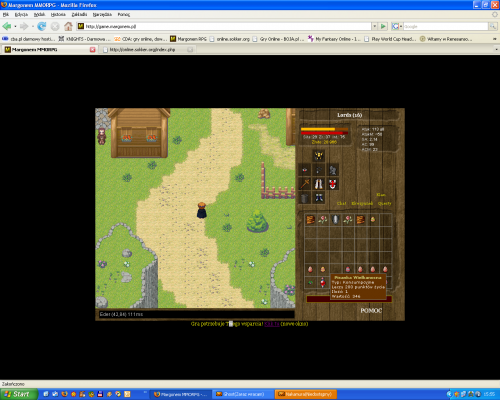Open the Edycja menu
500x400 pixels.
pos(21,14)
